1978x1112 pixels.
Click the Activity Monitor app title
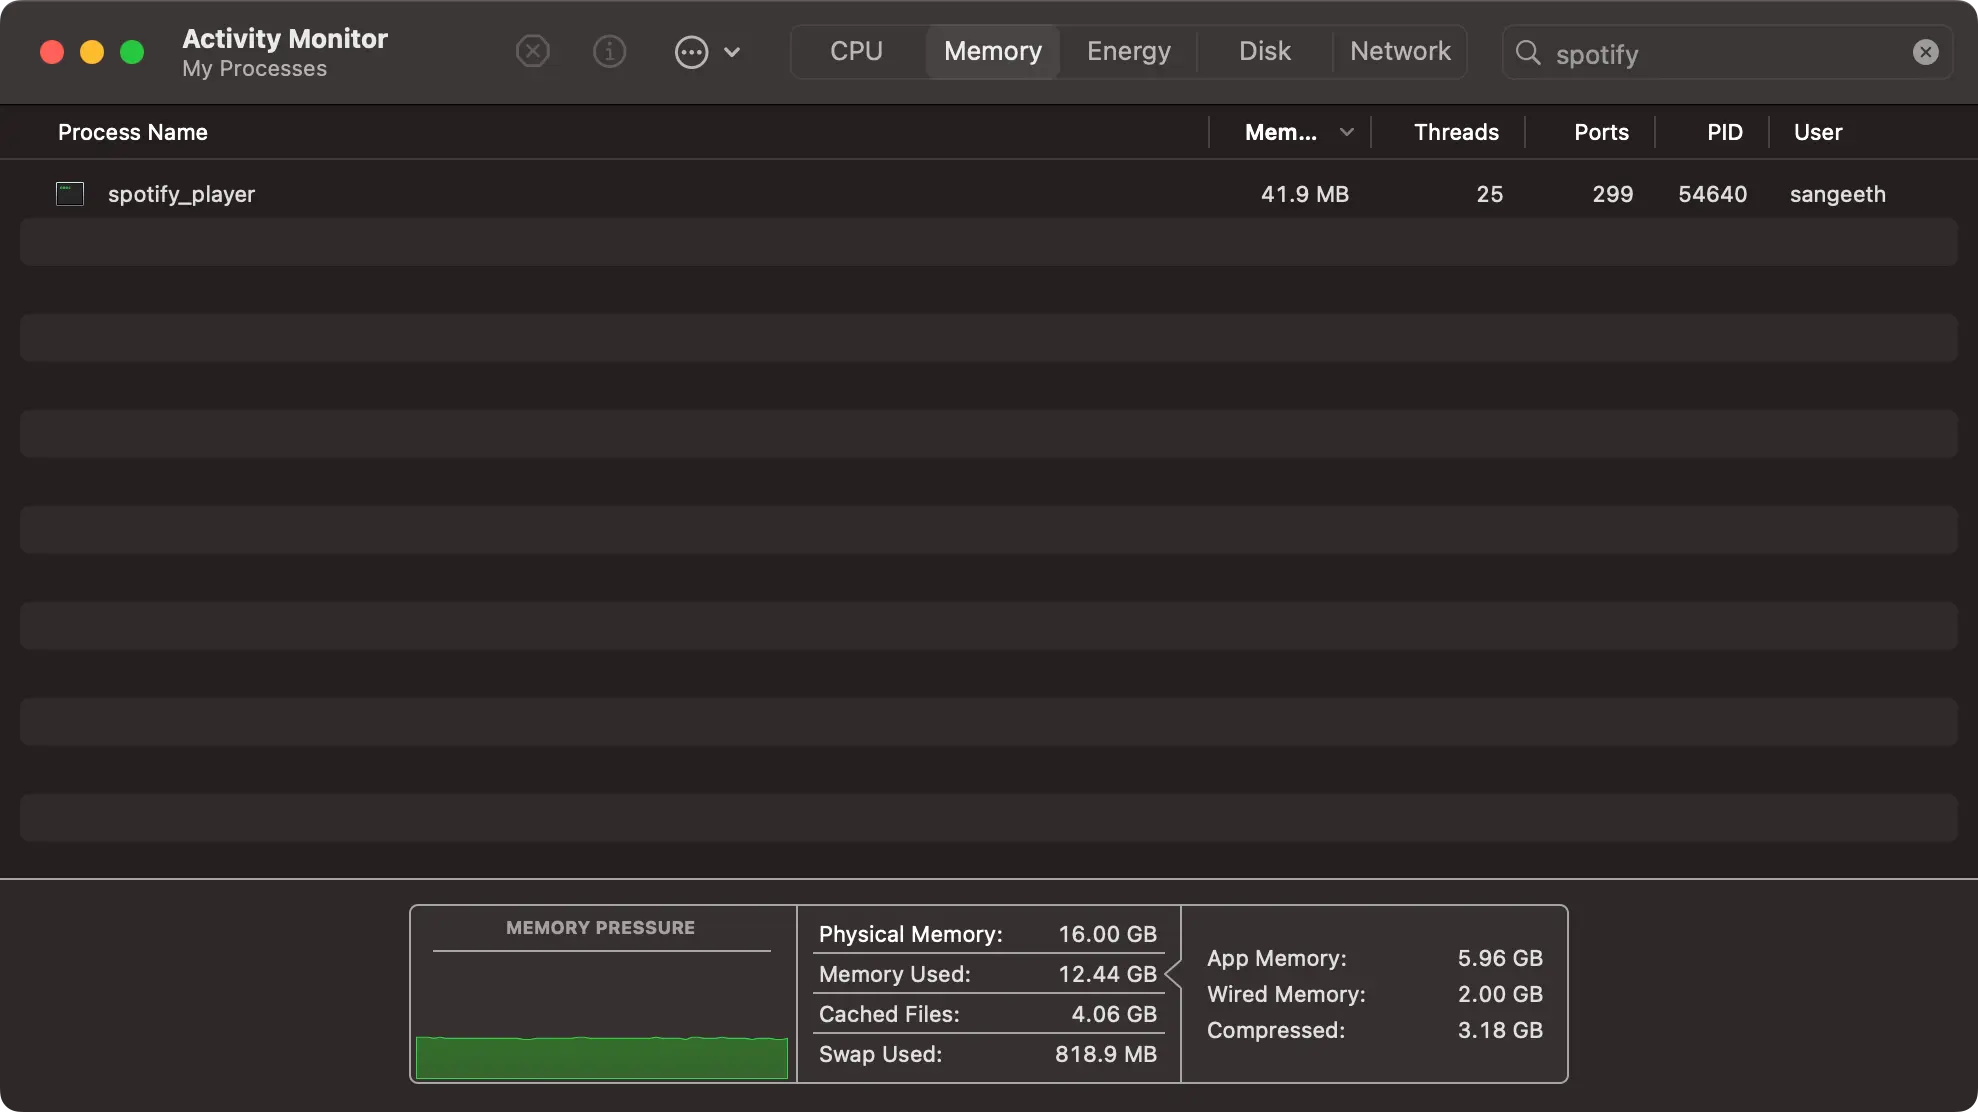tap(283, 38)
